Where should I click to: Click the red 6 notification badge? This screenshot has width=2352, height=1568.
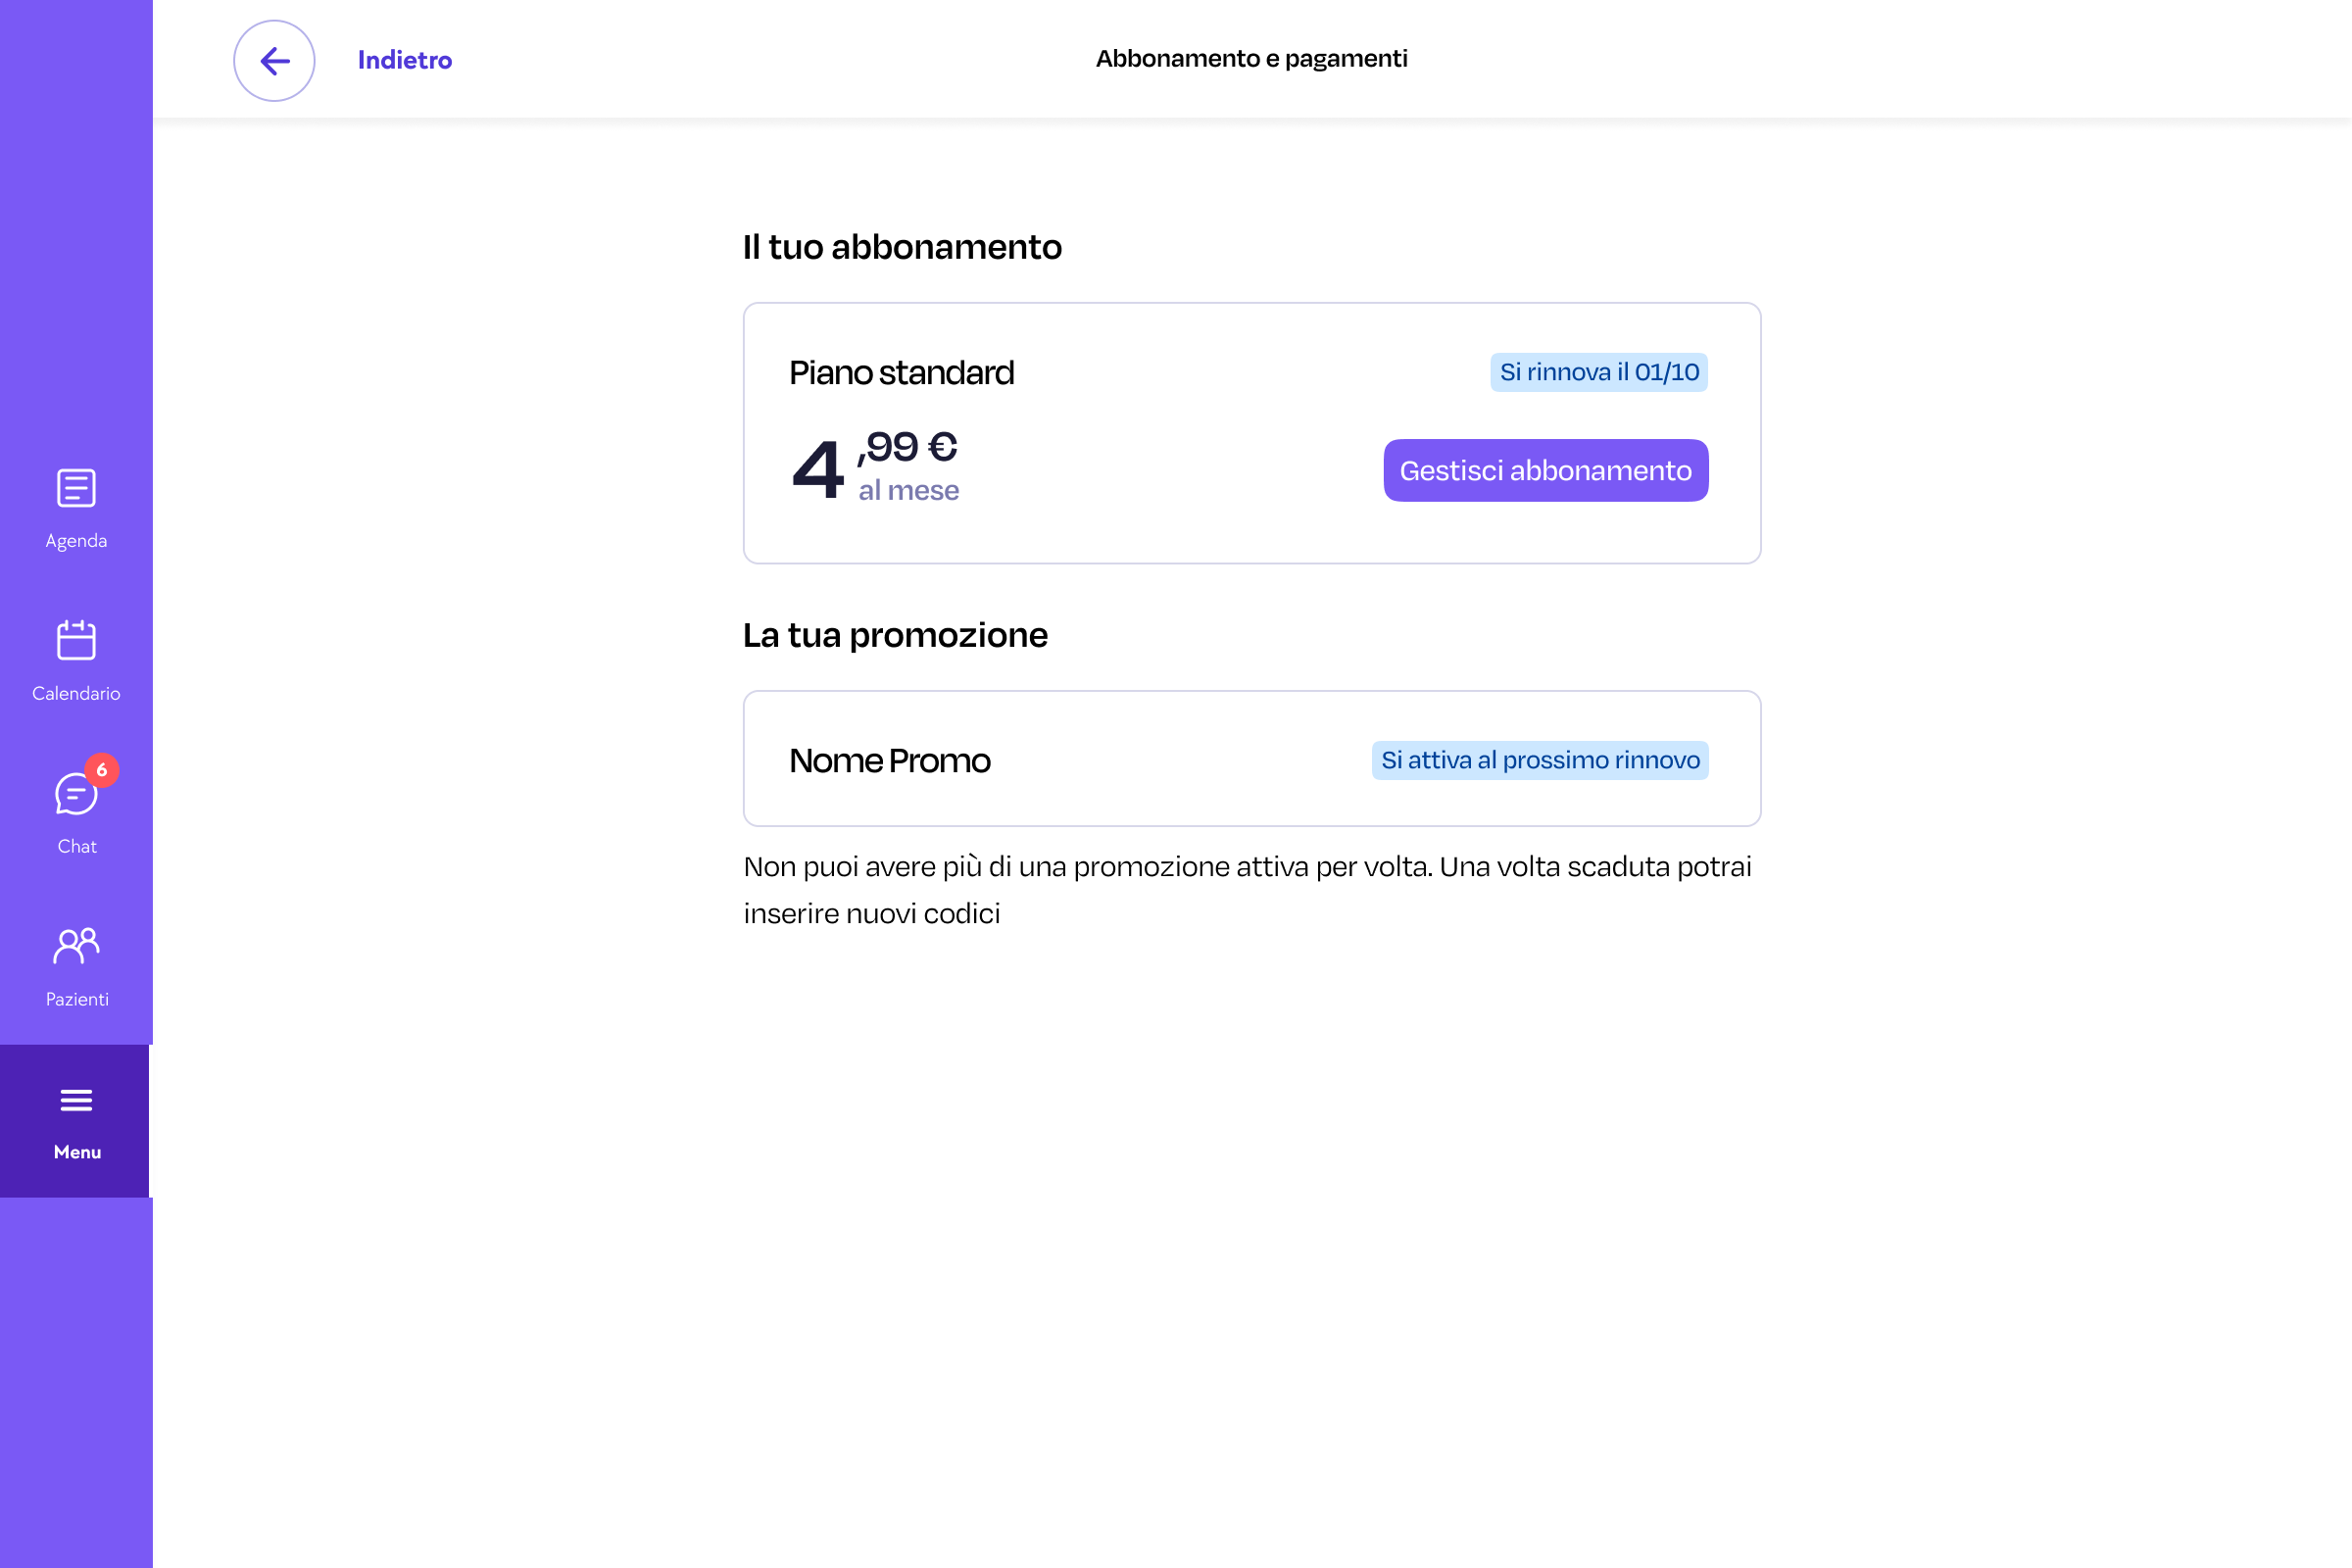click(102, 770)
